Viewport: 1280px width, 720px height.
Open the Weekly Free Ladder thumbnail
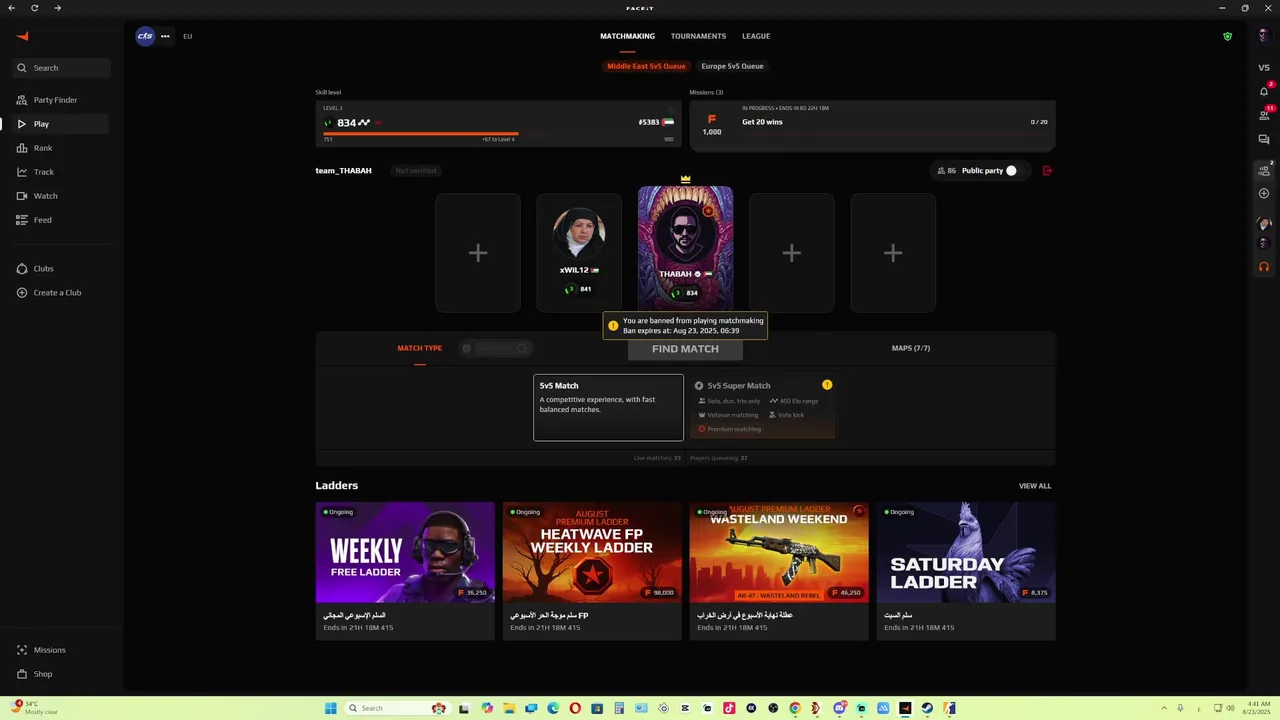[405, 552]
